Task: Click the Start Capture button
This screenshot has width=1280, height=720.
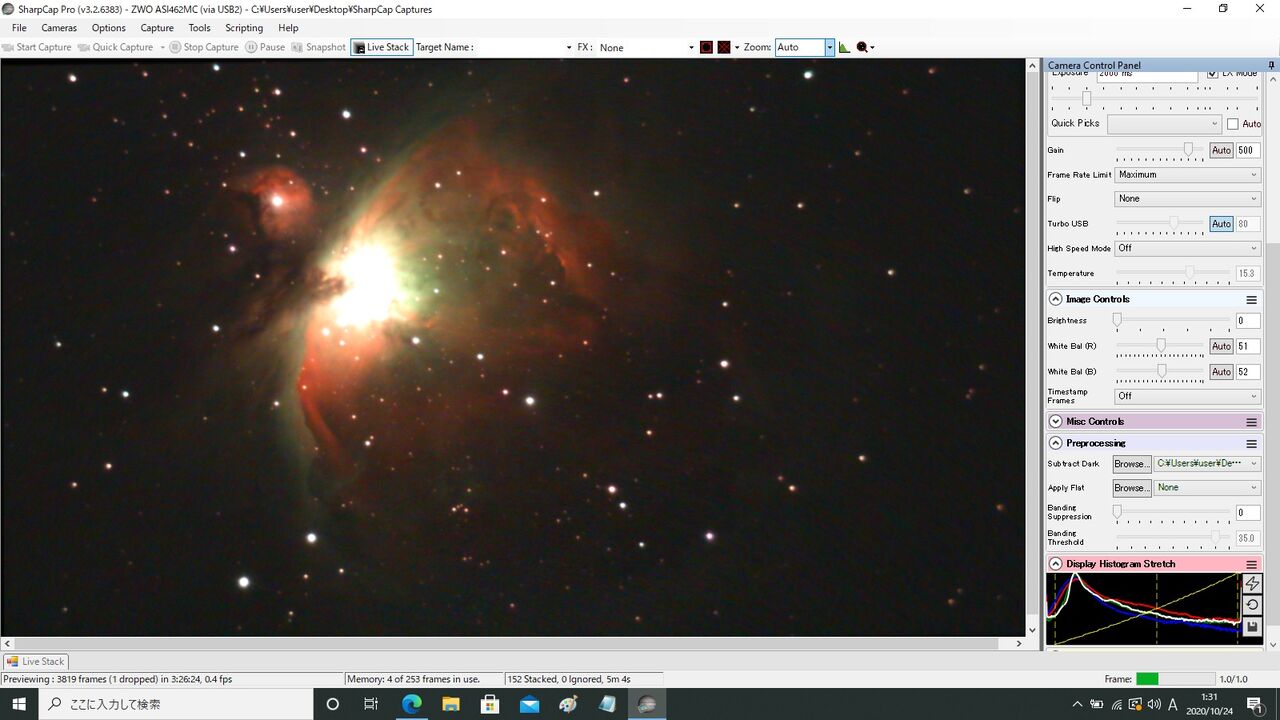Action: tap(37, 47)
